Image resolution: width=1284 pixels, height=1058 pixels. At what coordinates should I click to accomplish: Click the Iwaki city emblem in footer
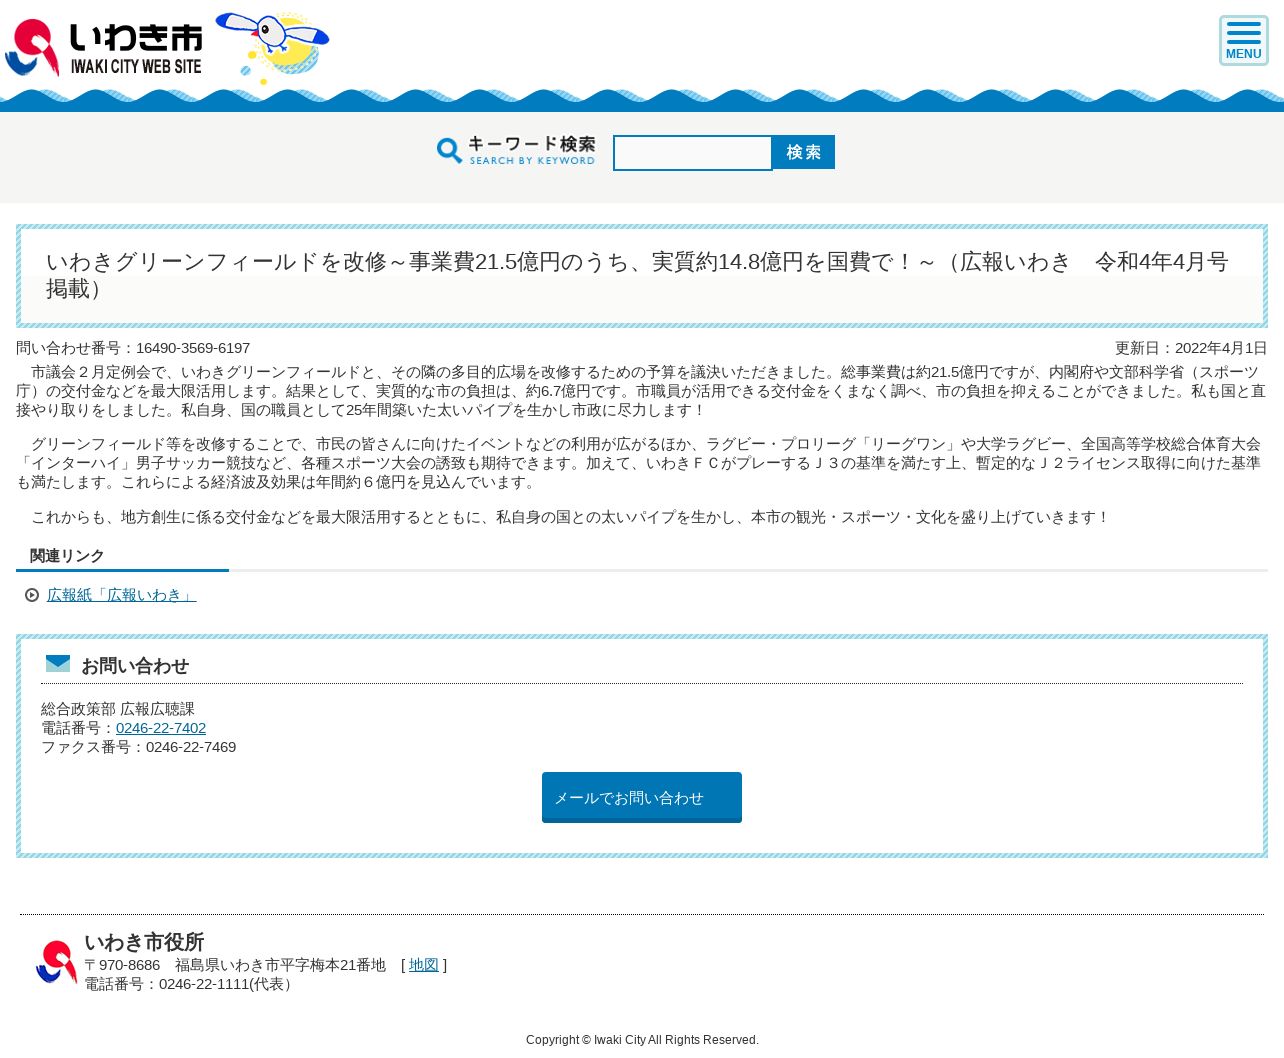(x=56, y=962)
